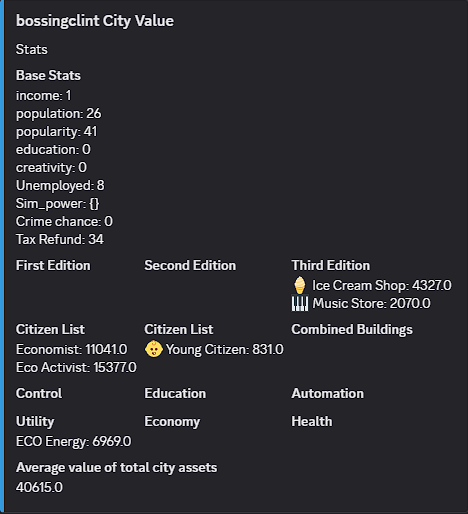Select the bossingclint City Value title
This screenshot has height=514, width=468.
(x=95, y=21)
